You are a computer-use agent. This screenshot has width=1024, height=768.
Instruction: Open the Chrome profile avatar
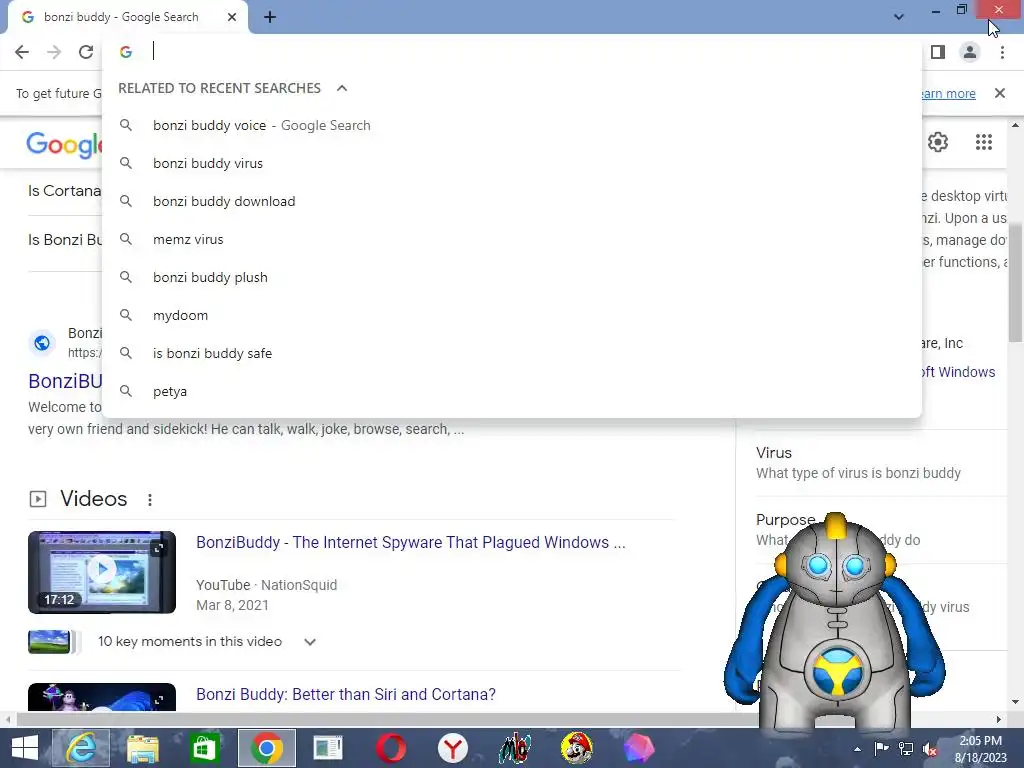coord(970,52)
